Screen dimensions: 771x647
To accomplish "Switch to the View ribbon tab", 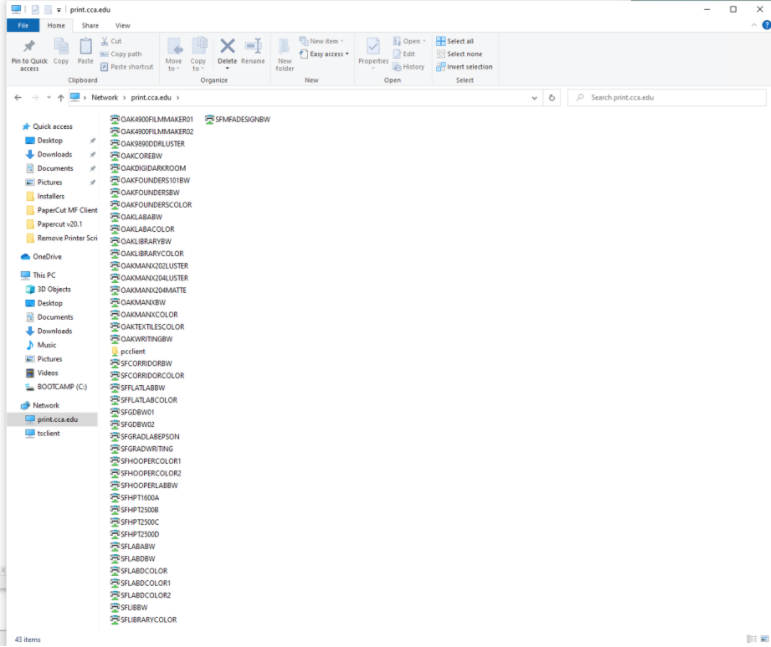I will tap(122, 26).
